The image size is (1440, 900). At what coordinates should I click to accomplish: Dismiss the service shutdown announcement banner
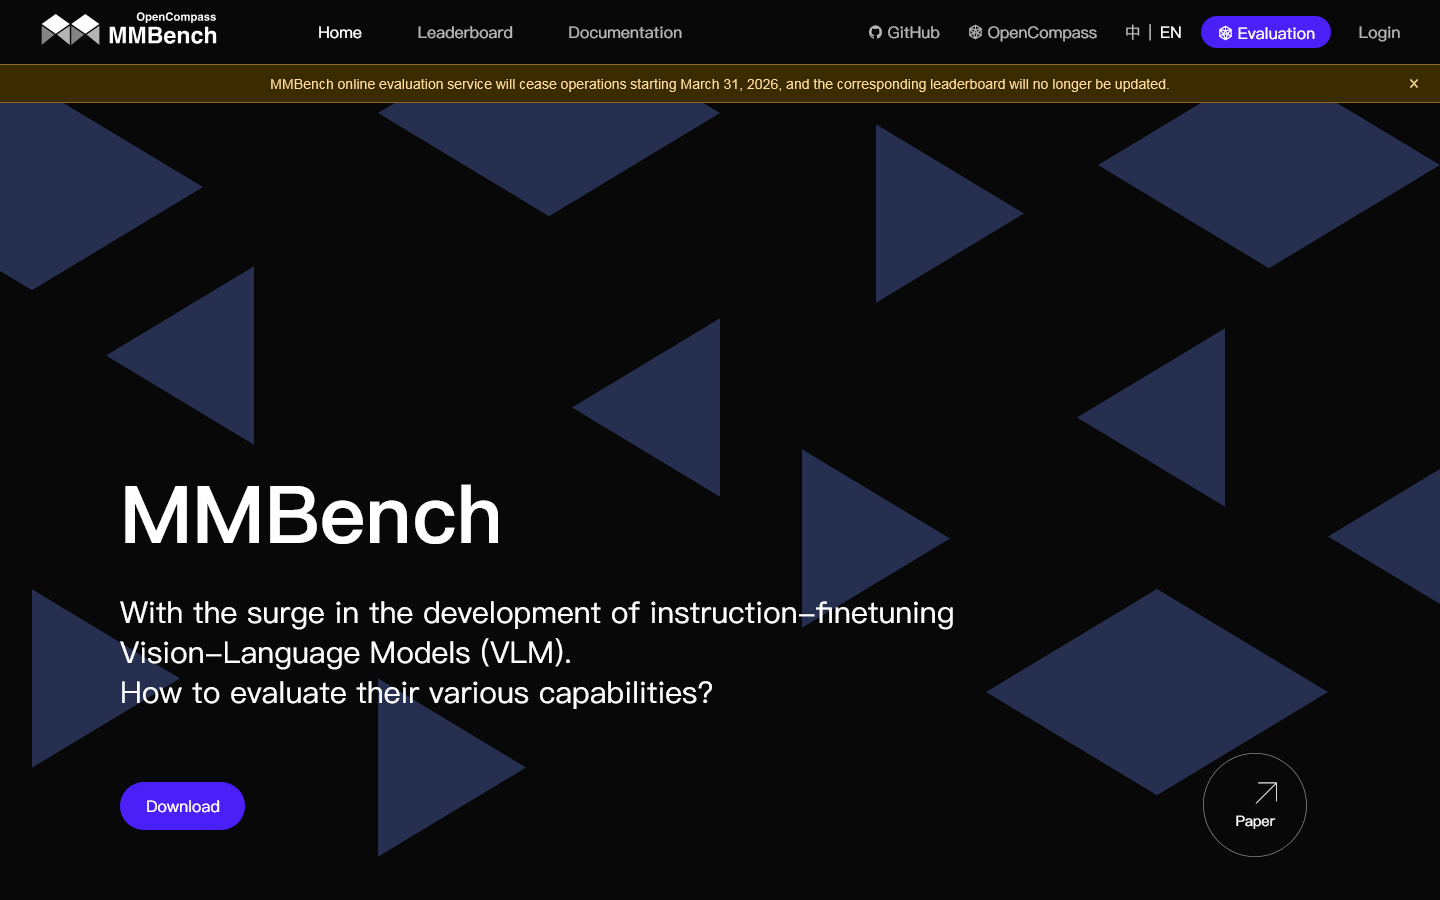pos(1414,84)
